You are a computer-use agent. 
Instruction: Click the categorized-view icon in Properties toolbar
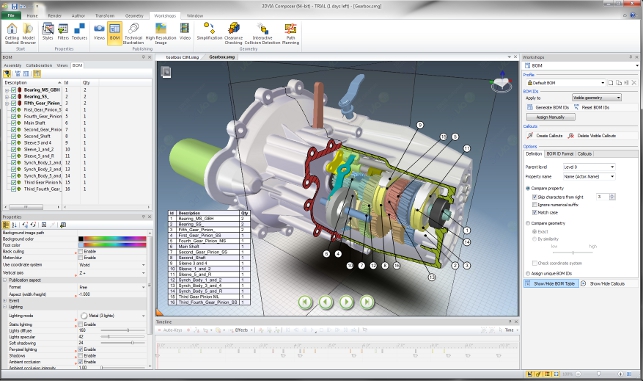(x=6, y=225)
